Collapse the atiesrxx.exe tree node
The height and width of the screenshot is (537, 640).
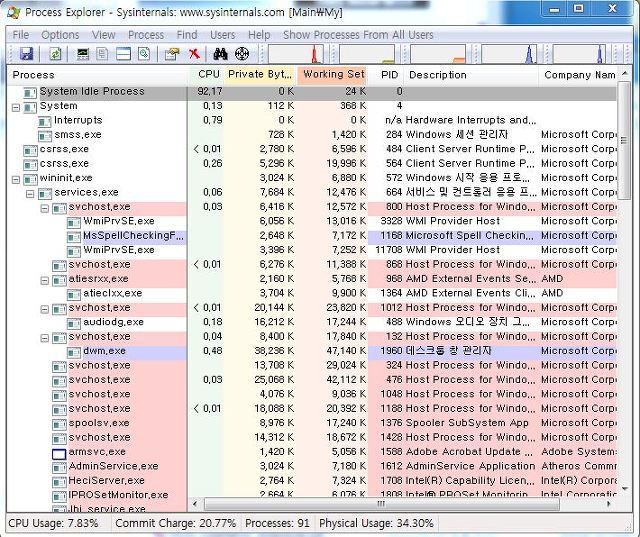[x=45, y=281]
